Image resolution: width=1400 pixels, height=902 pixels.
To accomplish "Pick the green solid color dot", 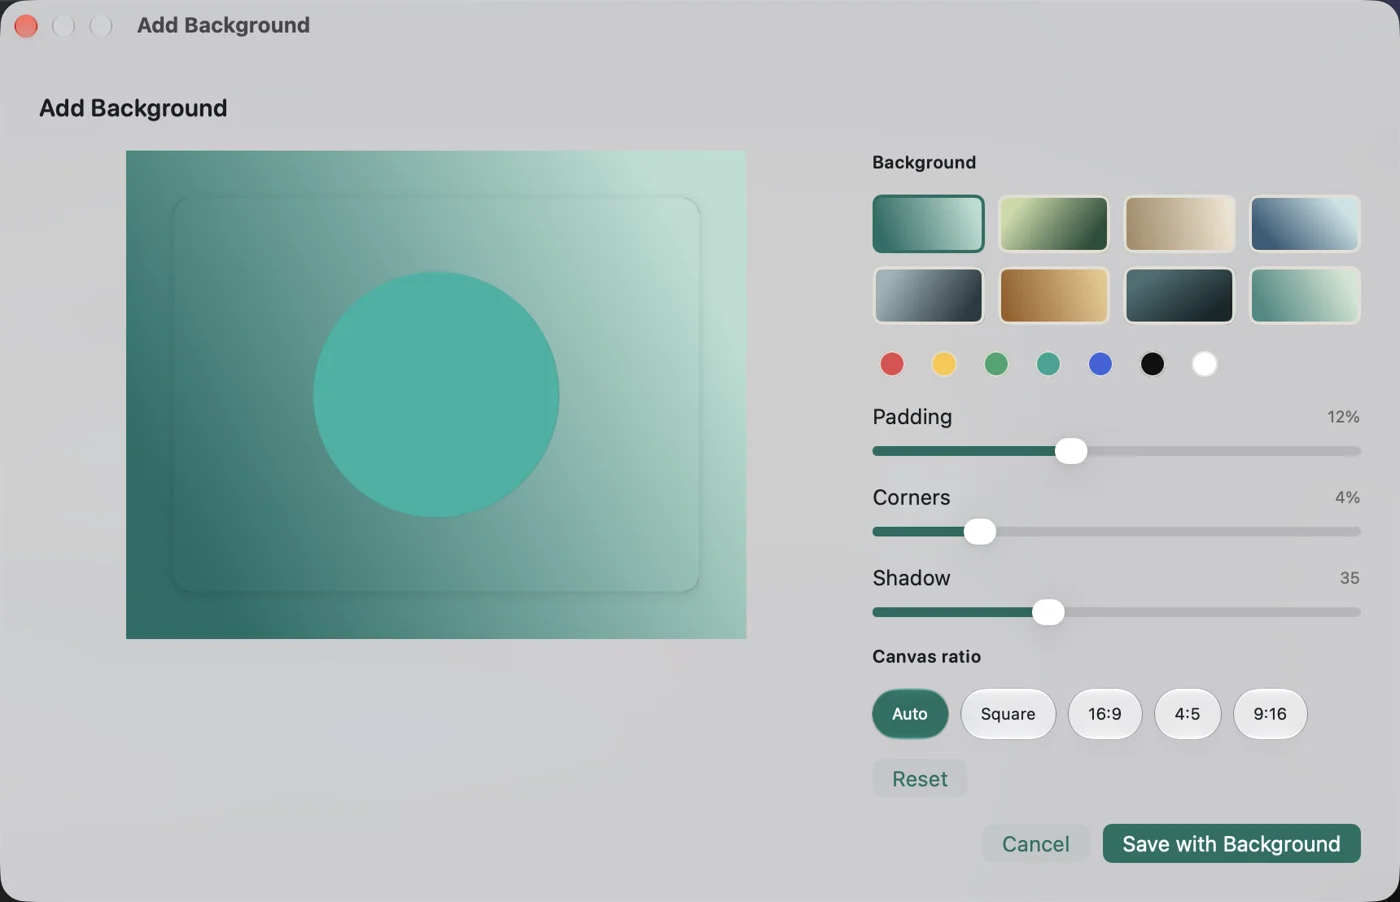I will pos(996,364).
